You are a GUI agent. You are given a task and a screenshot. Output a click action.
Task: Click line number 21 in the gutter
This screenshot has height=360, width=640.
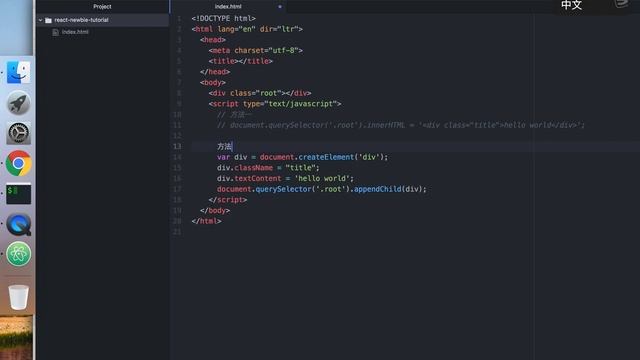(177, 231)
